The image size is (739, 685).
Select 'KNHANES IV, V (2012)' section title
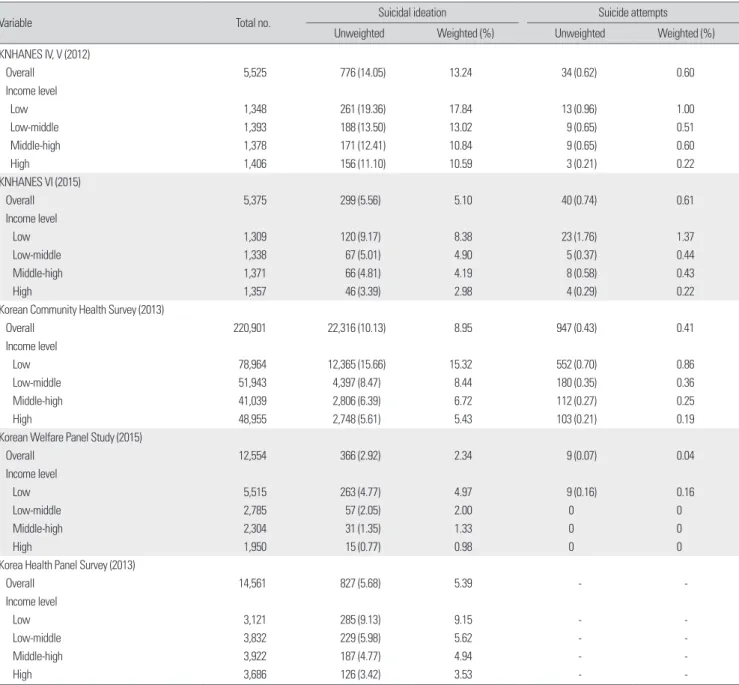[45, 54]
